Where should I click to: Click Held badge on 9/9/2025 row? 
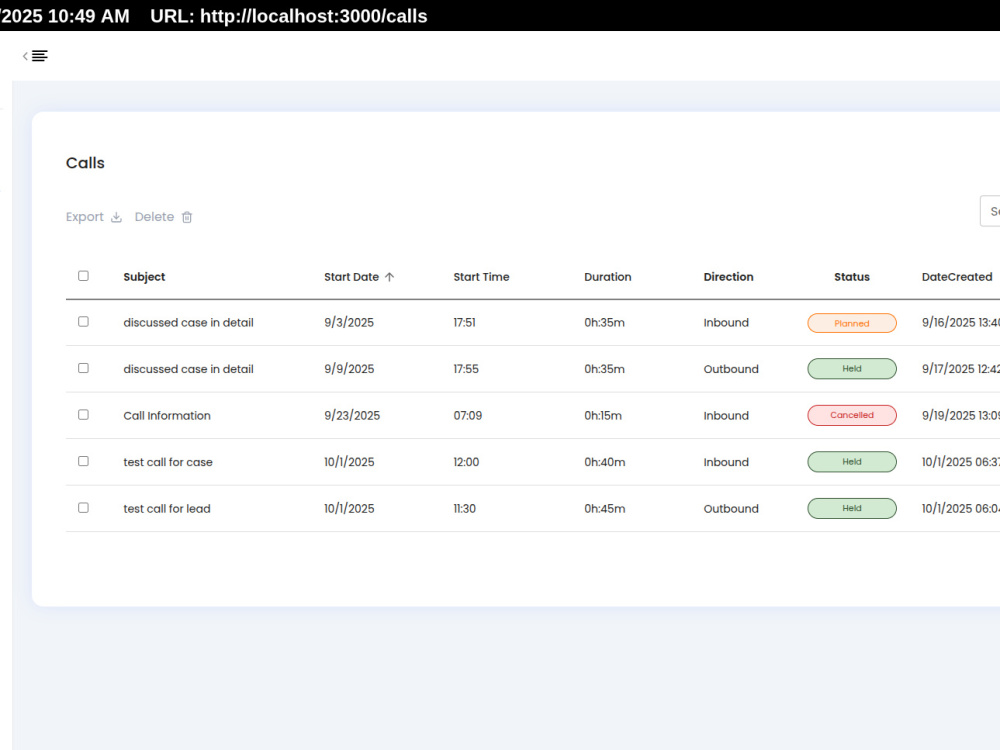point(852,369)
